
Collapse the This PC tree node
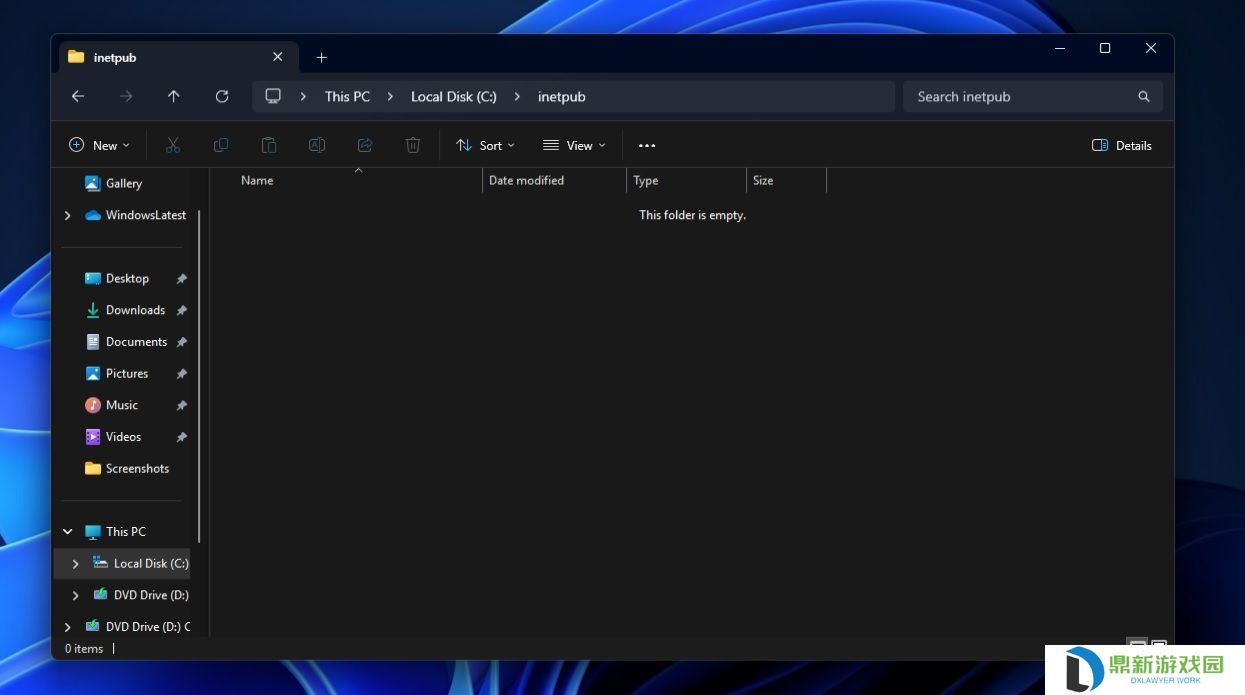click(67, 532)
